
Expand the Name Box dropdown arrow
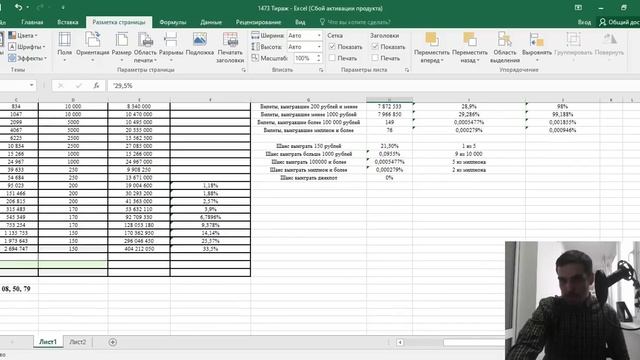click(x=31, y=85)
